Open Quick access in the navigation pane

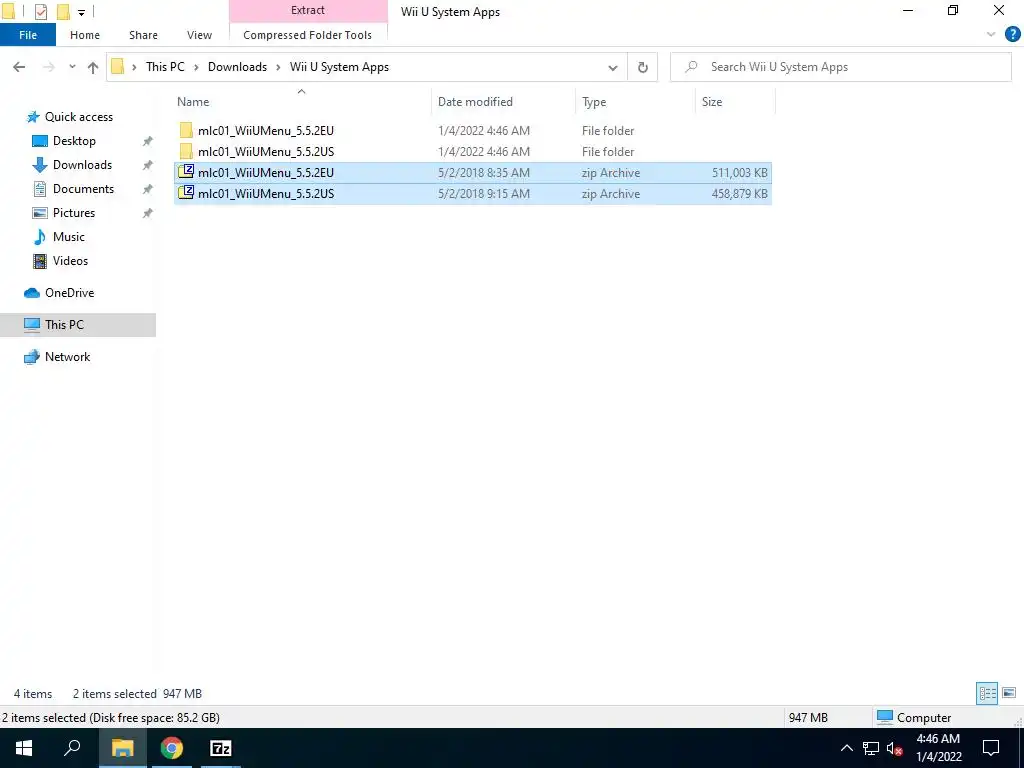(78, 117)
